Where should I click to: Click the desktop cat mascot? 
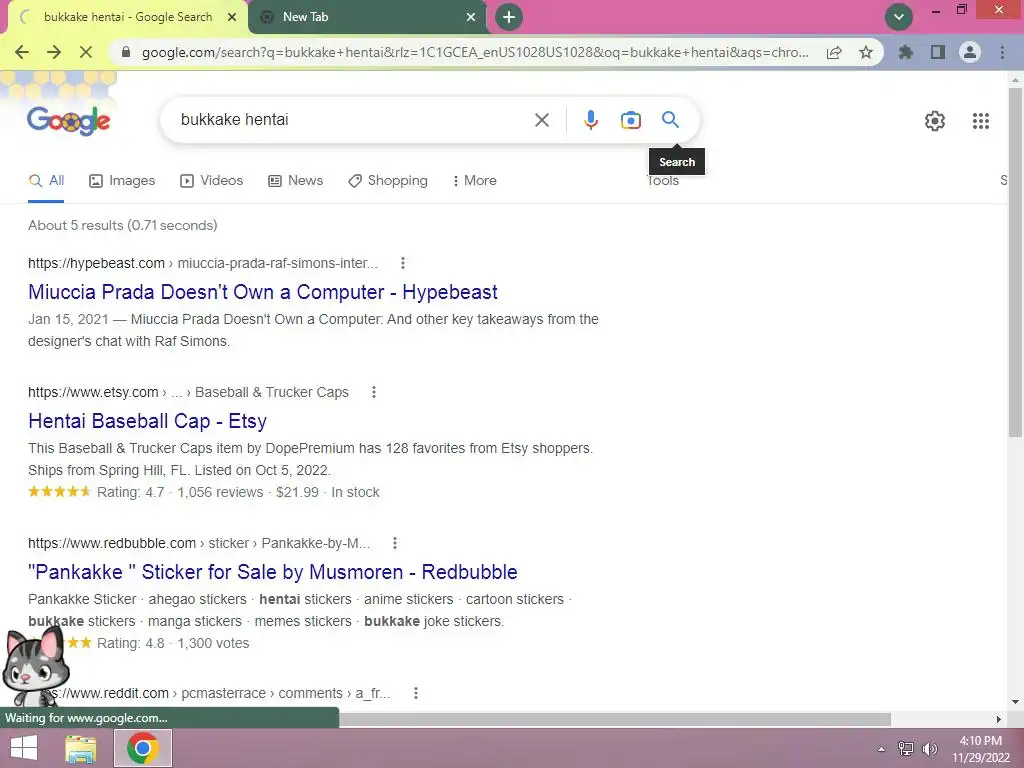(x=34, y=666)
